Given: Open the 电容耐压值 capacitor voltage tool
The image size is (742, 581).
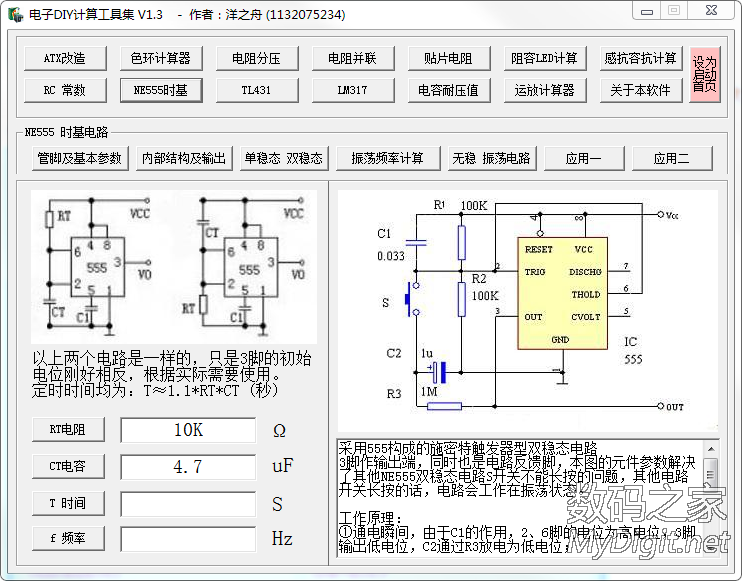Looking at the screenshot, I should [449, 90].
